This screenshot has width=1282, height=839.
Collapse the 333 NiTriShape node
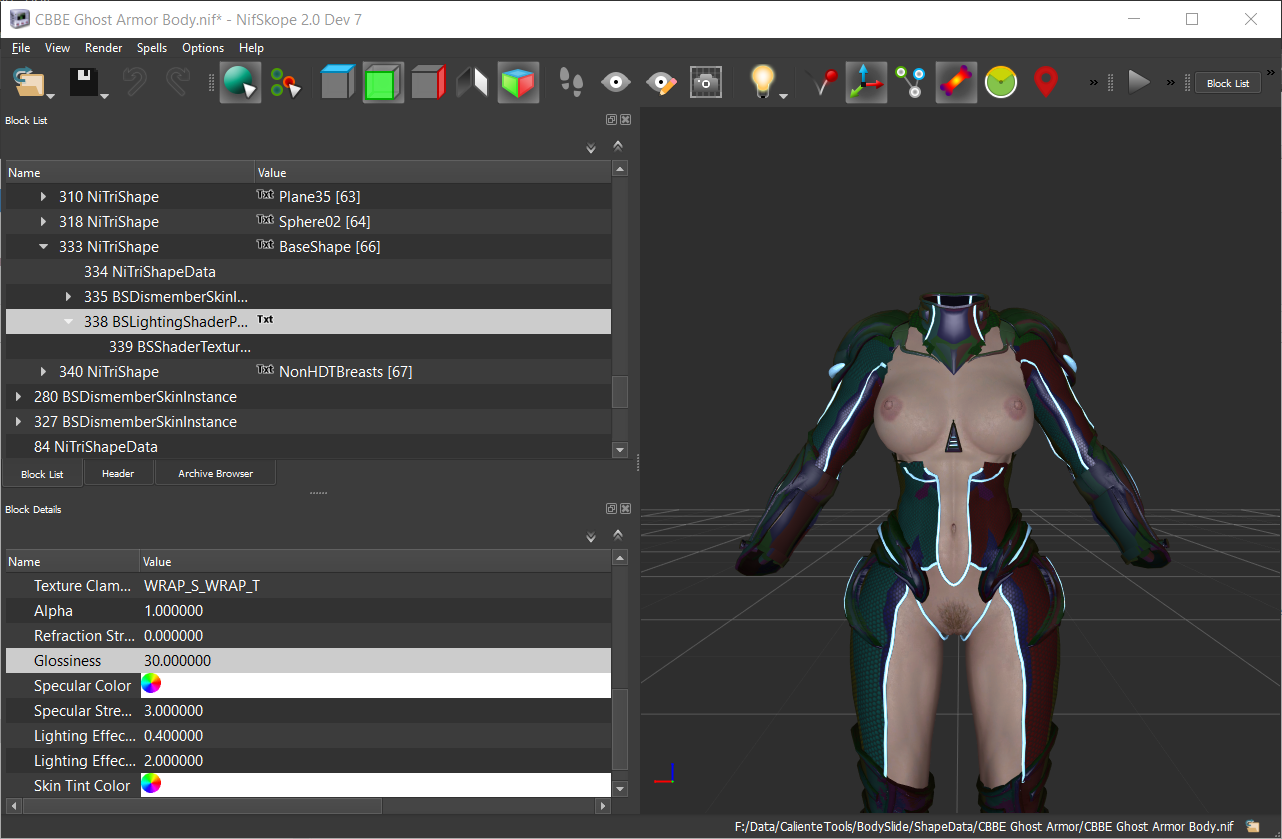click(43, 247)
